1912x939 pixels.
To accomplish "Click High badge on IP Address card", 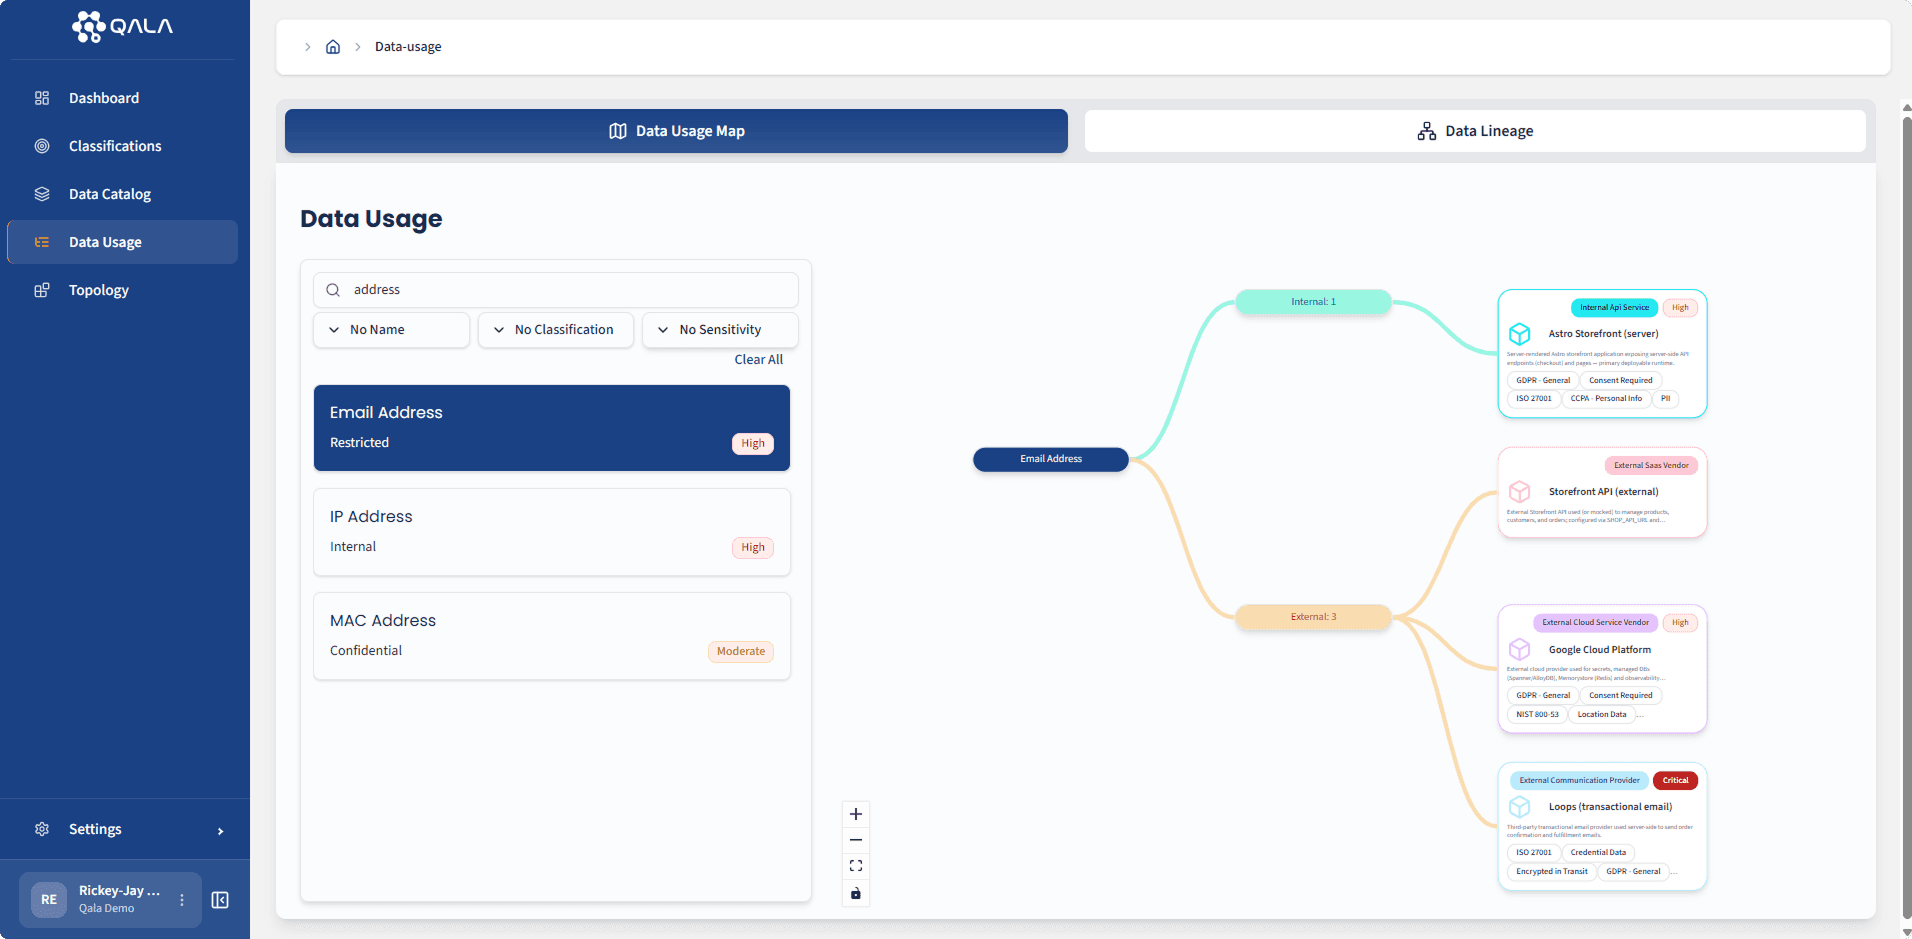I will [x=753, y=548].
